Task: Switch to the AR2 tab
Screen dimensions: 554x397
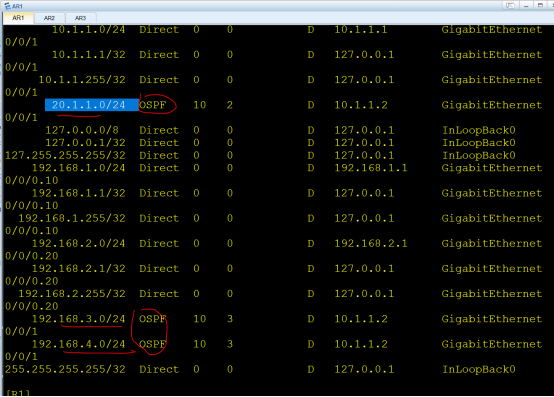Action: 49,18
